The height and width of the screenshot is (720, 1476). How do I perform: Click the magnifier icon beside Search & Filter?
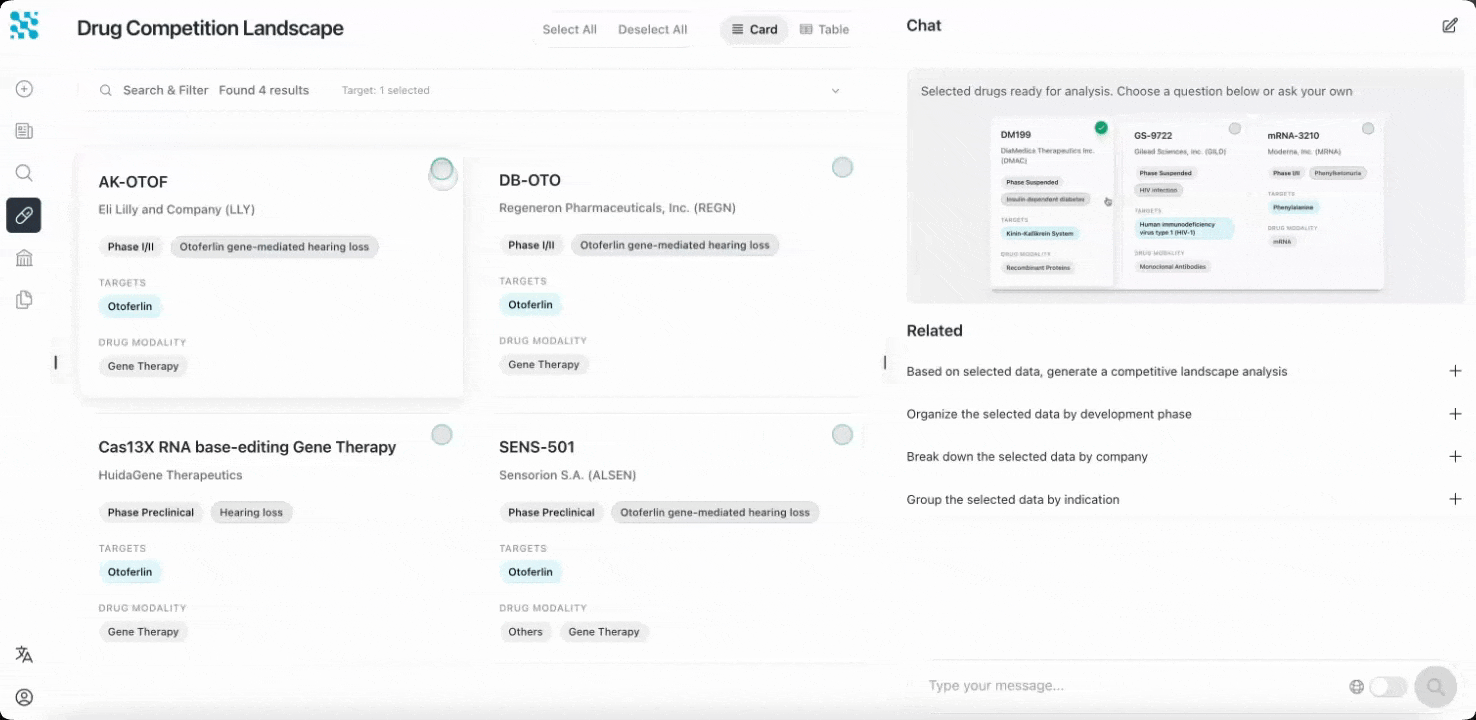106,90
